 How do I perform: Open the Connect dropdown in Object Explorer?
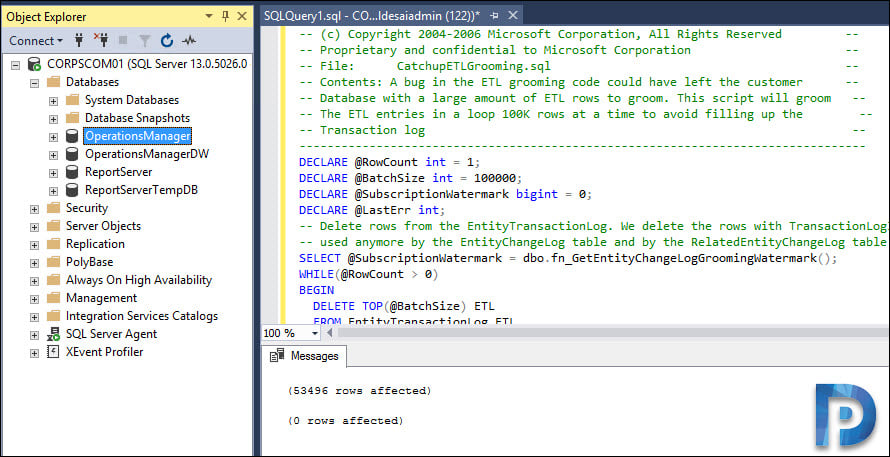click(x=36, y=41)
